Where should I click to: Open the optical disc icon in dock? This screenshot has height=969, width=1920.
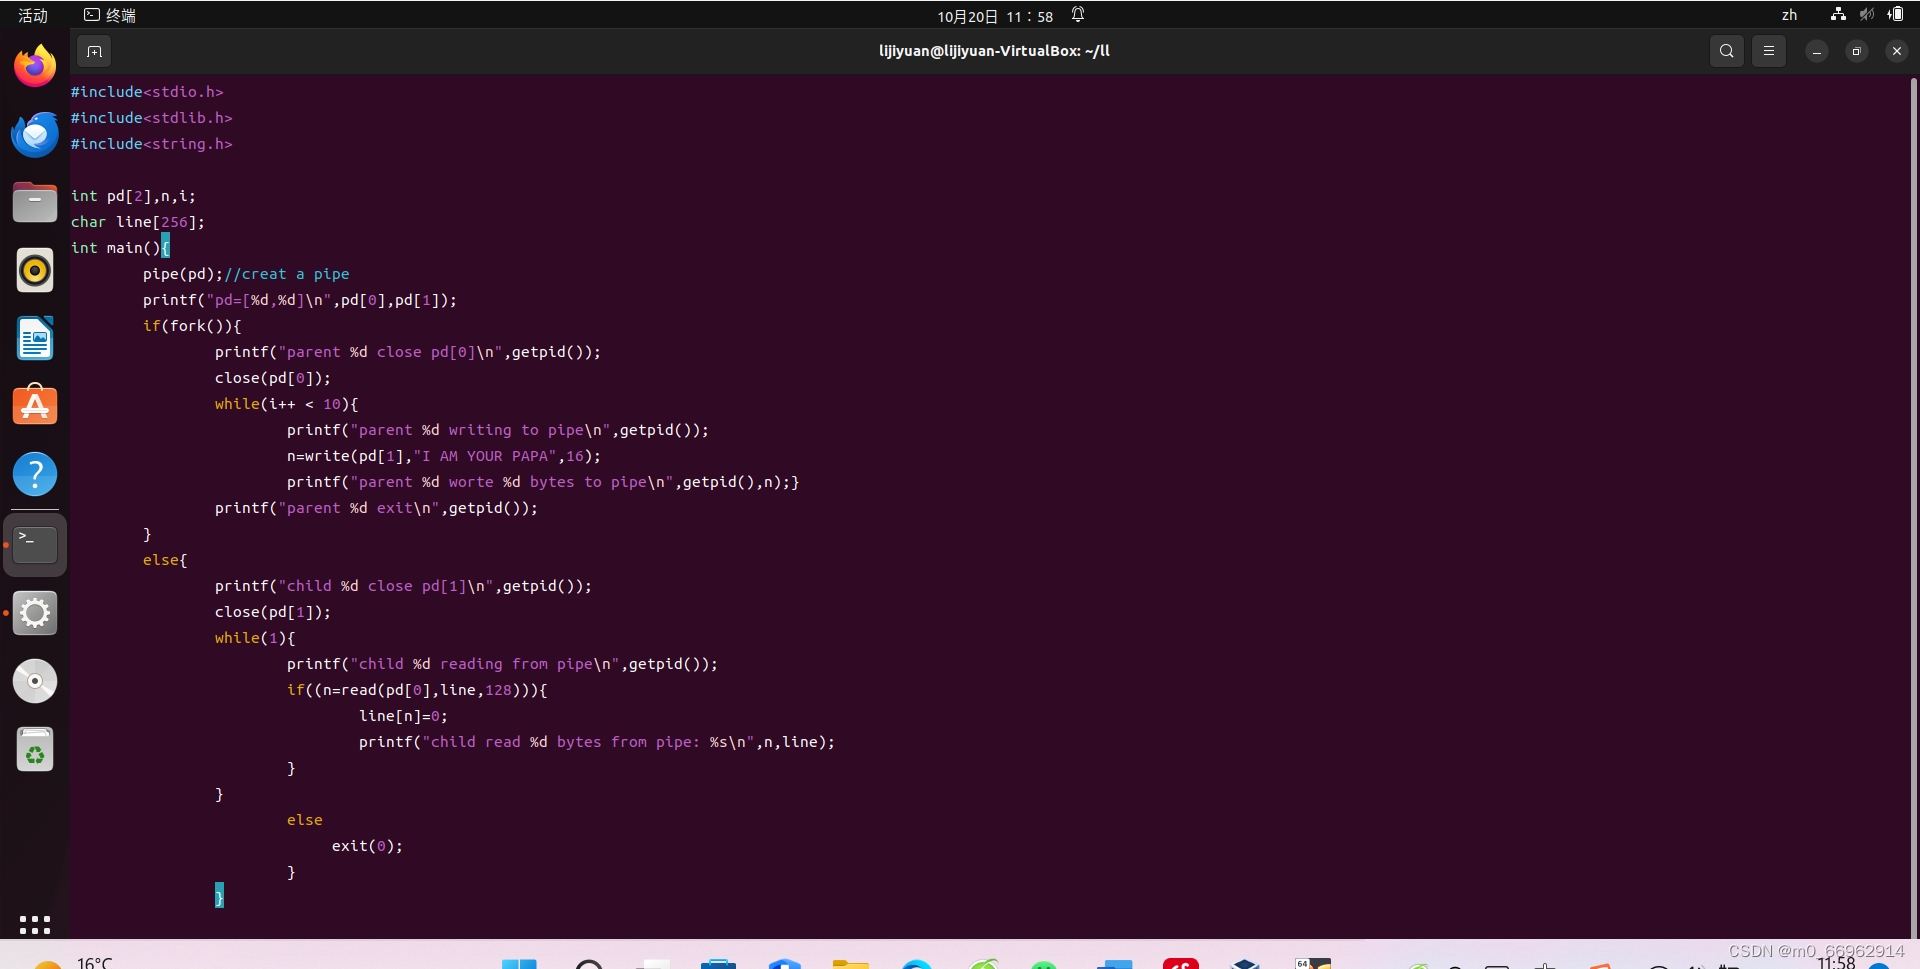(x=35, y=681)
